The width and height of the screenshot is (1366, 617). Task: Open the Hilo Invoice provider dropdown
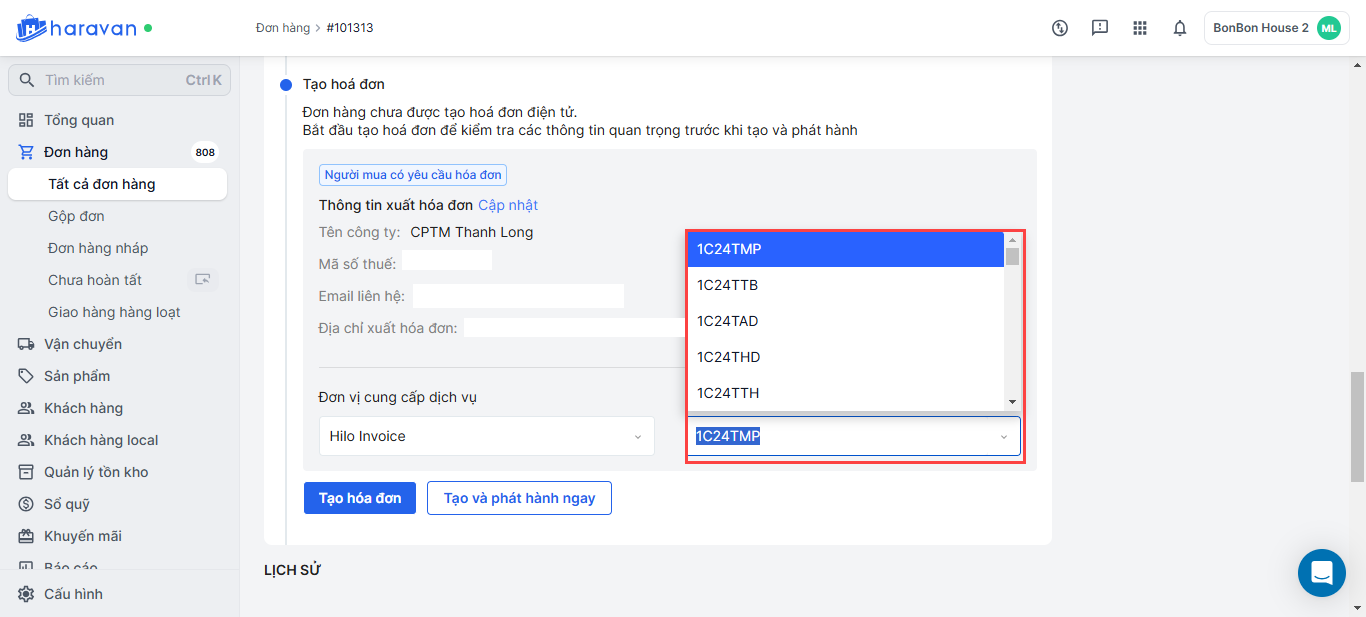(486, 436)
